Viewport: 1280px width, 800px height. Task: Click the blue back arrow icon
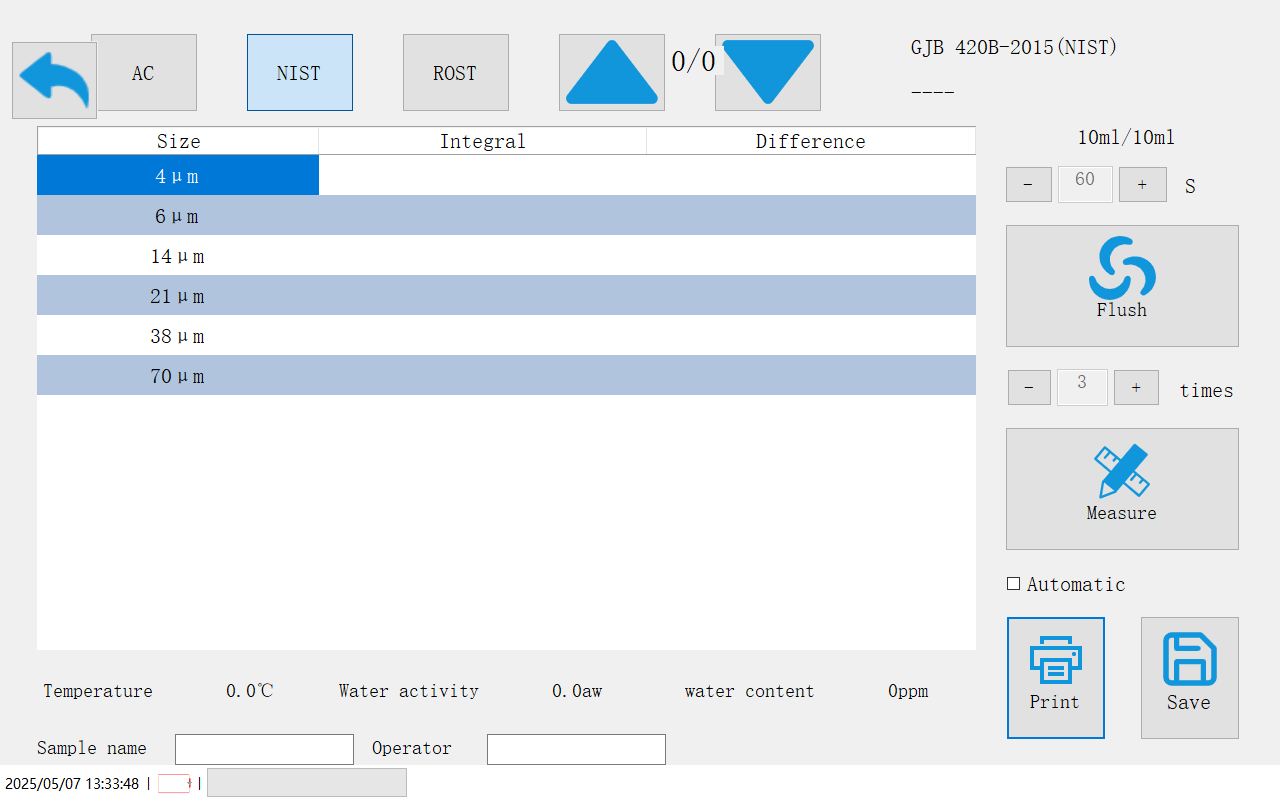click(54, 80)
